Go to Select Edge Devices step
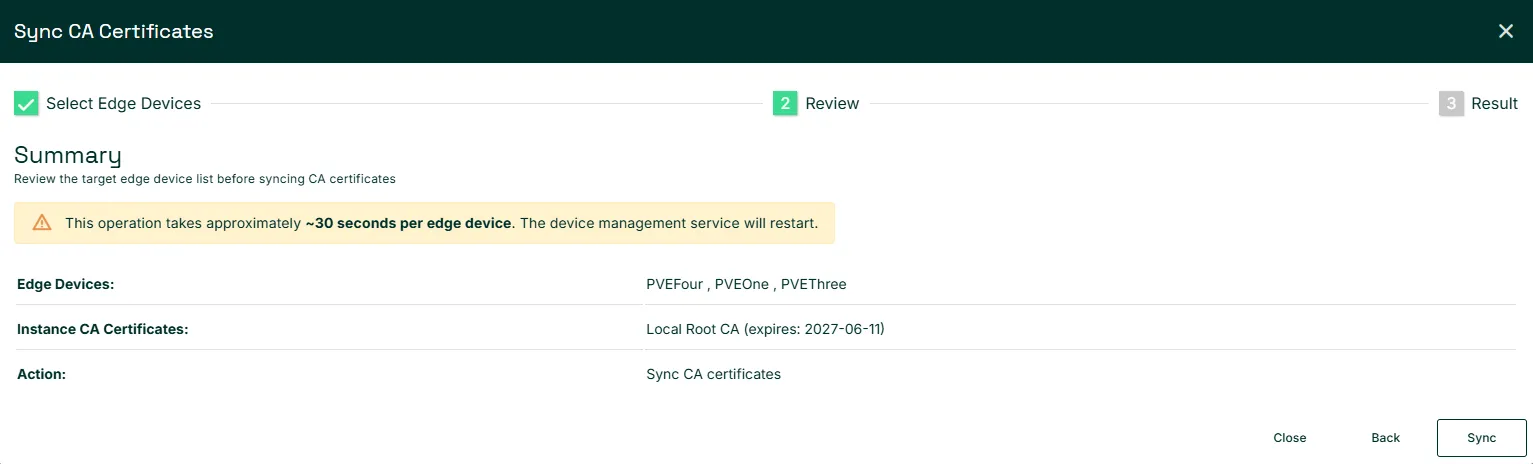 click(123, 104)
